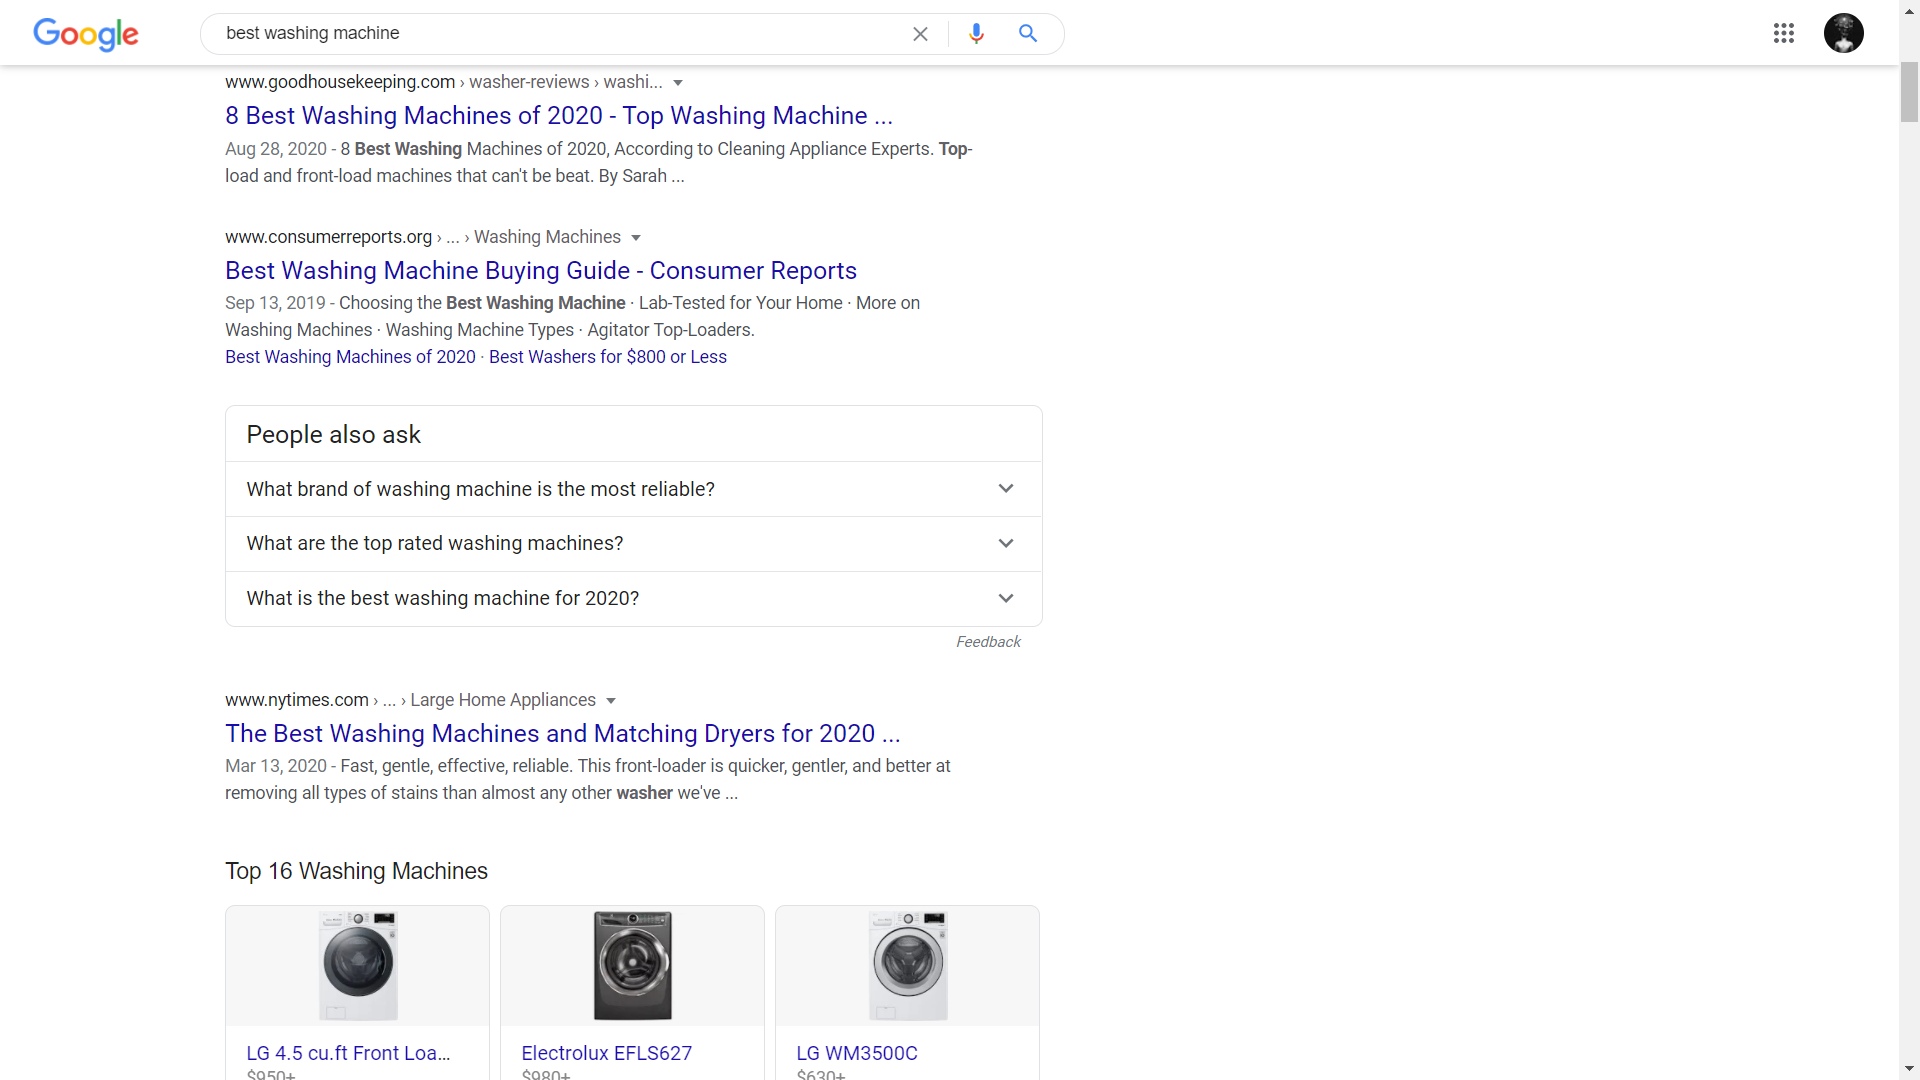Click the www.consumerreports.org URL text

[x=328, y=237]
